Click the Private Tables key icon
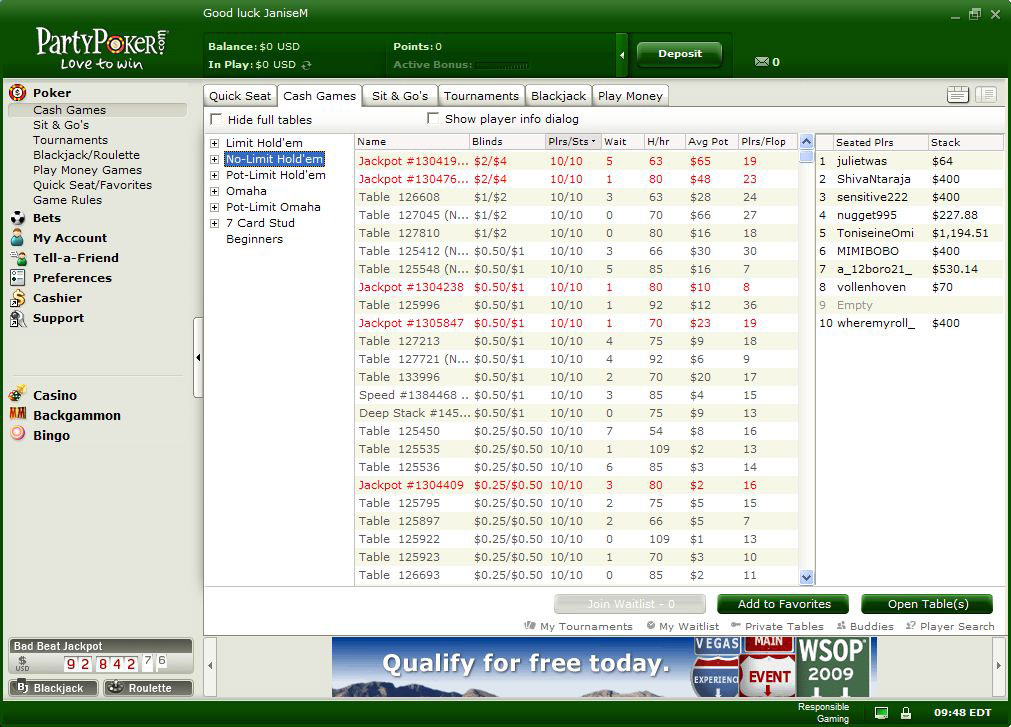Image resolution: width=1011 pixels, height=727 pixels. click(736, 625)
